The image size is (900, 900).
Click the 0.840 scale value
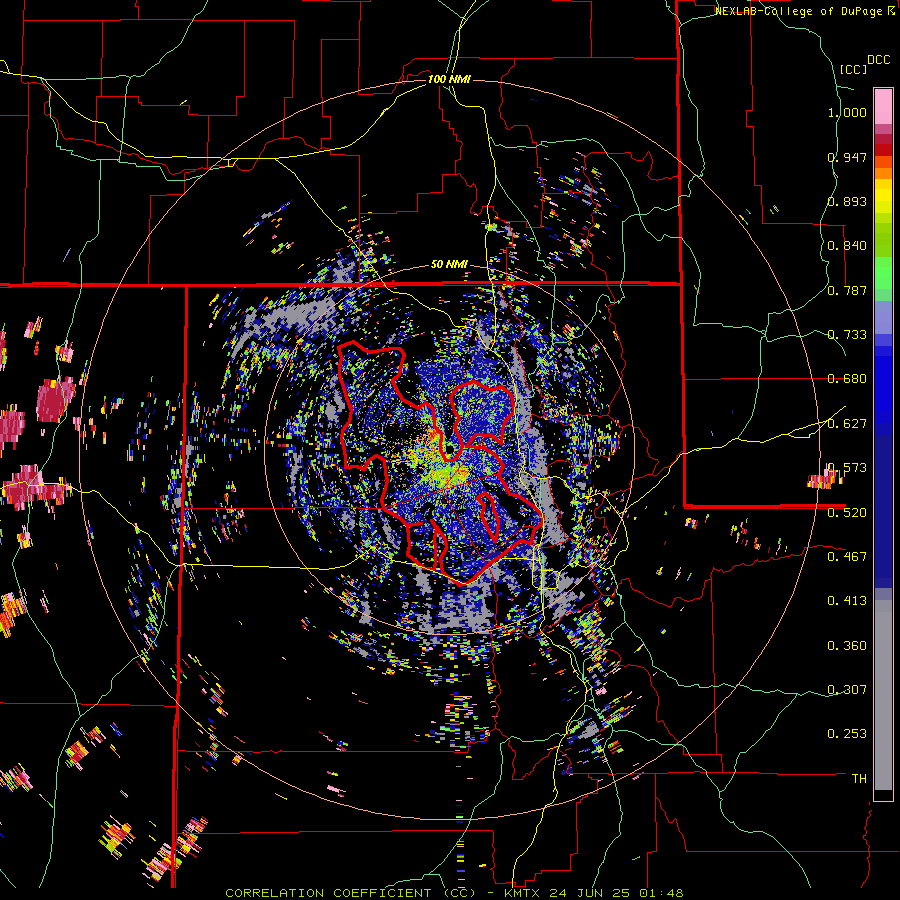[x=847, y=246]
